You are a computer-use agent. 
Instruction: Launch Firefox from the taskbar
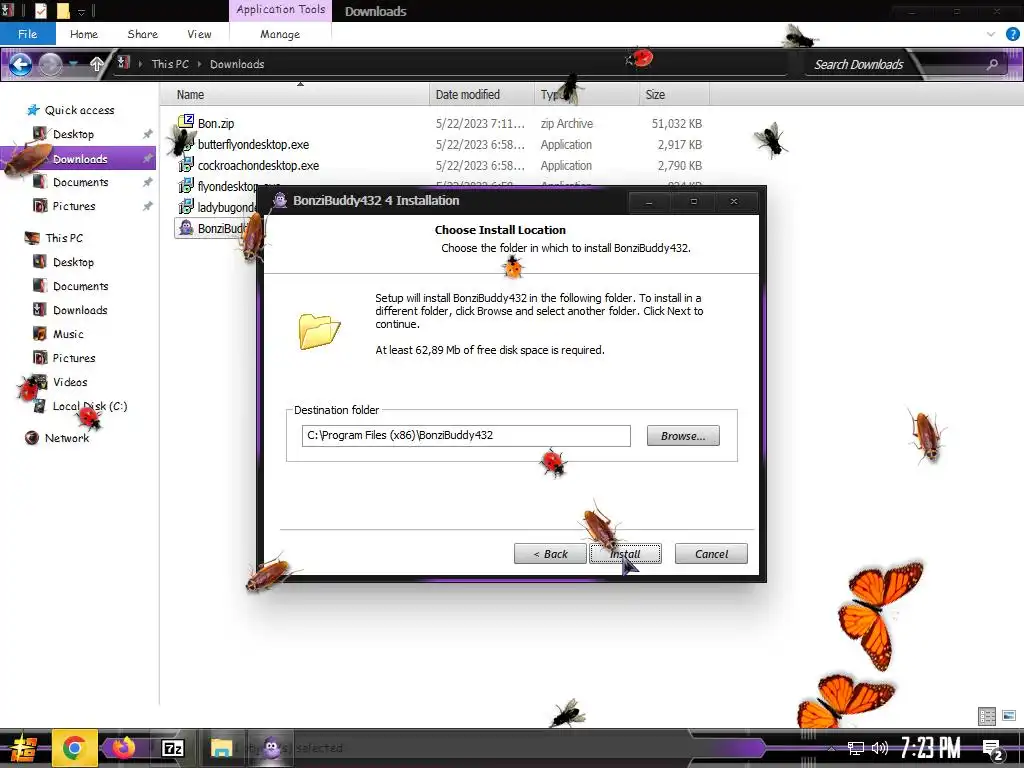pos(122,748)
